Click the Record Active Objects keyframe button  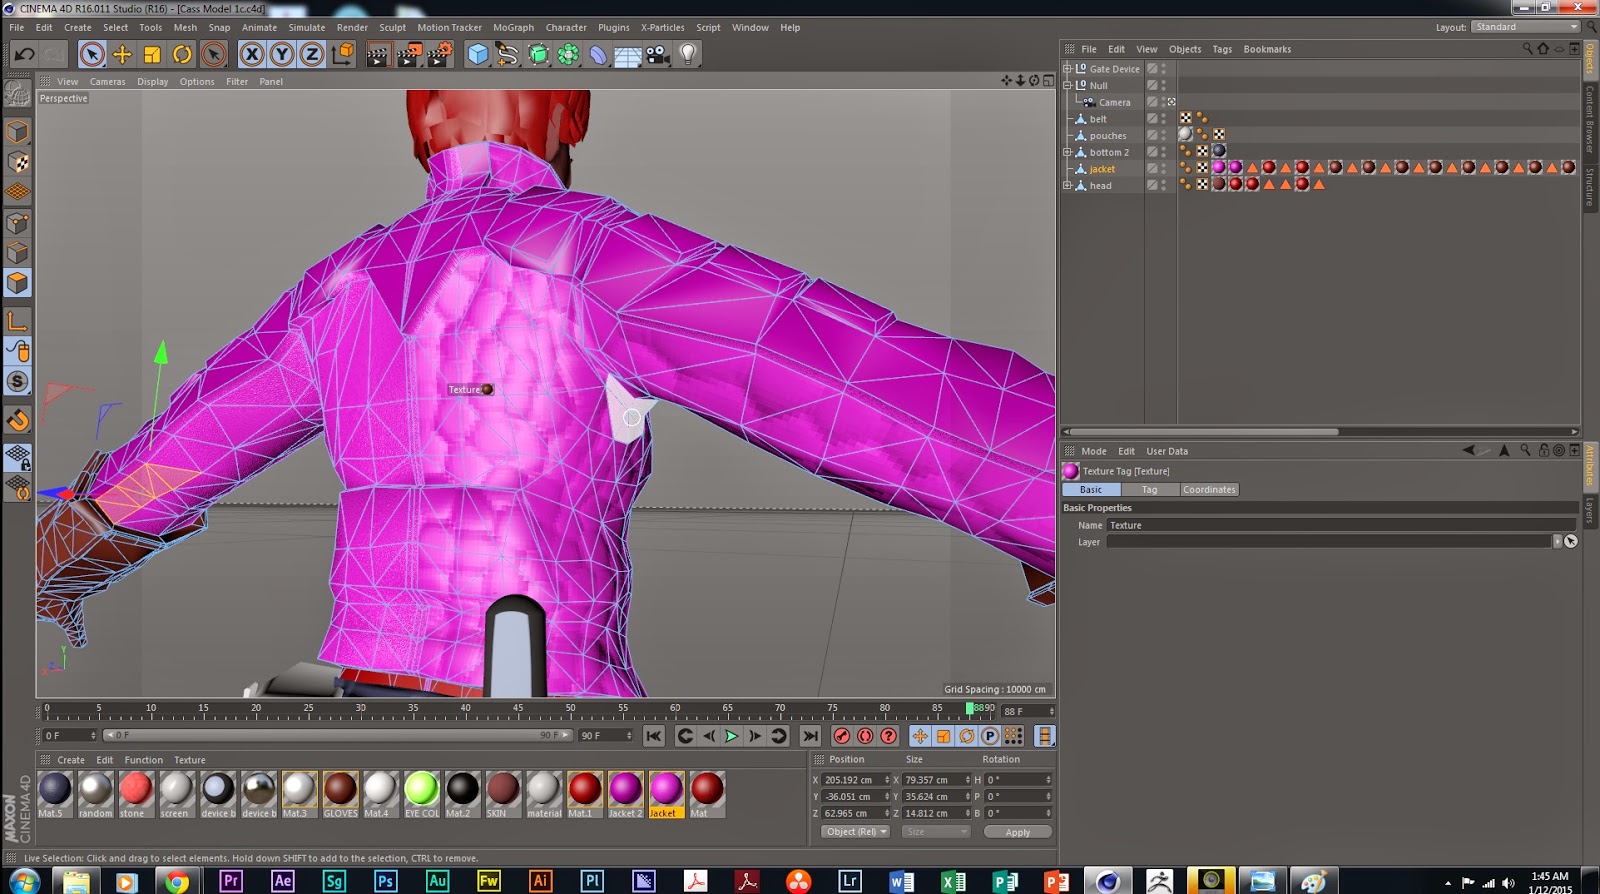point(842,736)
